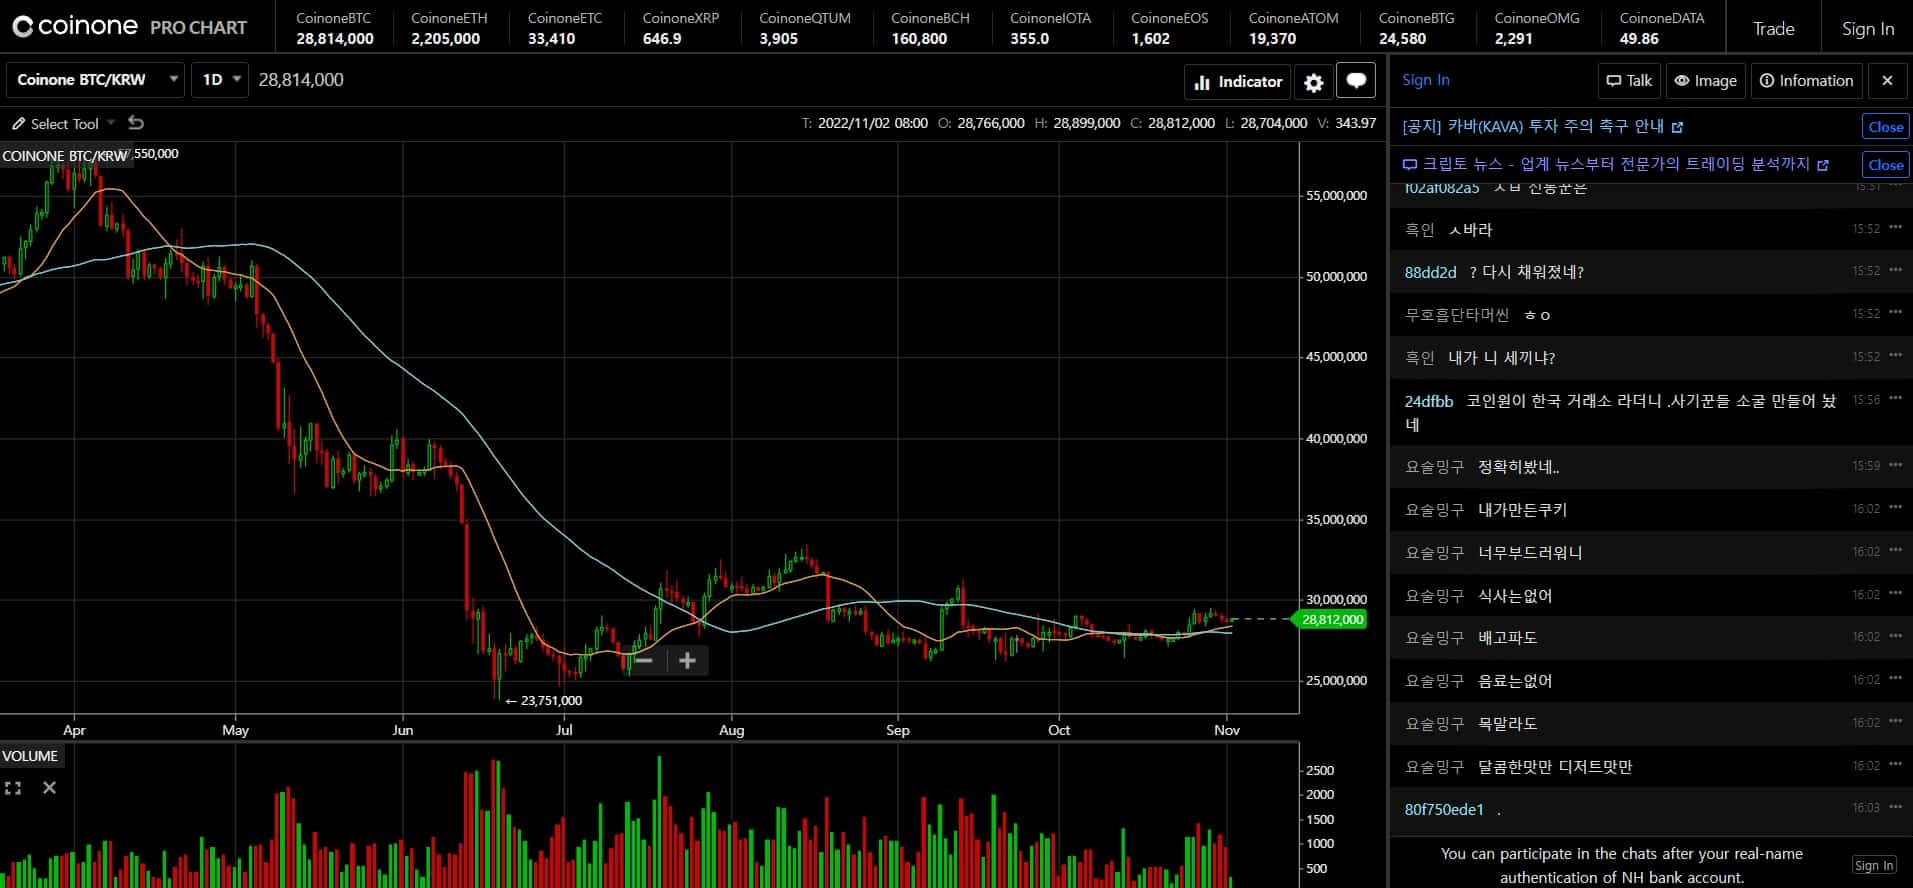
Task: Open options for message 다시 채워졌네?
Action: click(1895, 270)
